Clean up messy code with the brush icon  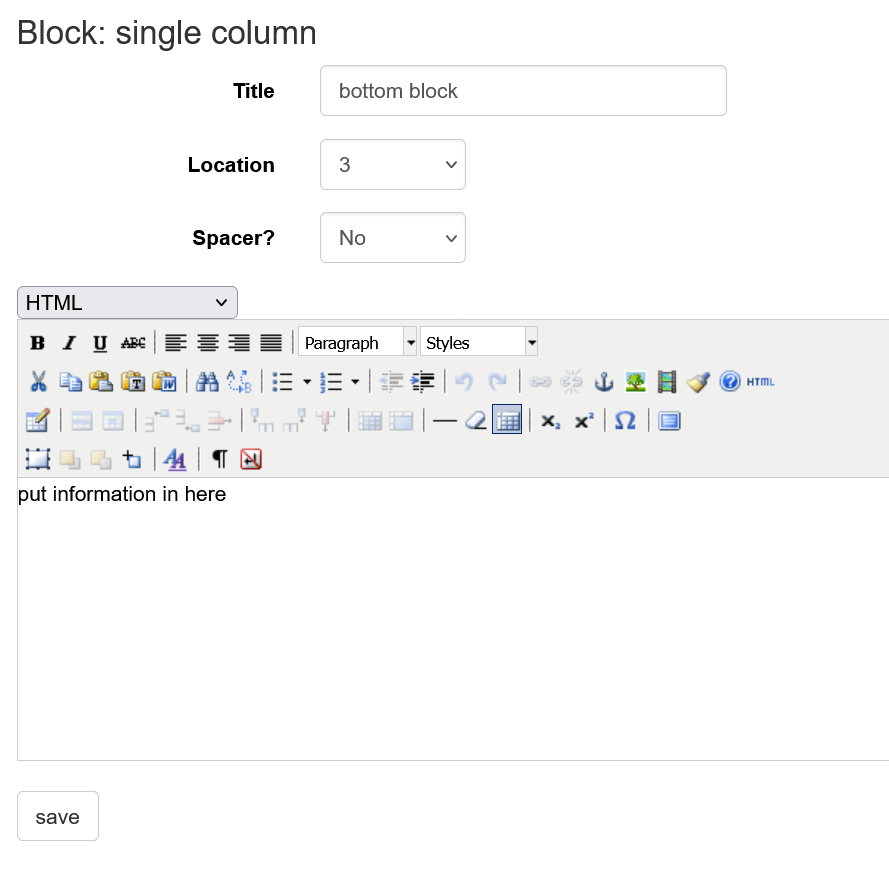pyautogui.click(x=699, y=381)
